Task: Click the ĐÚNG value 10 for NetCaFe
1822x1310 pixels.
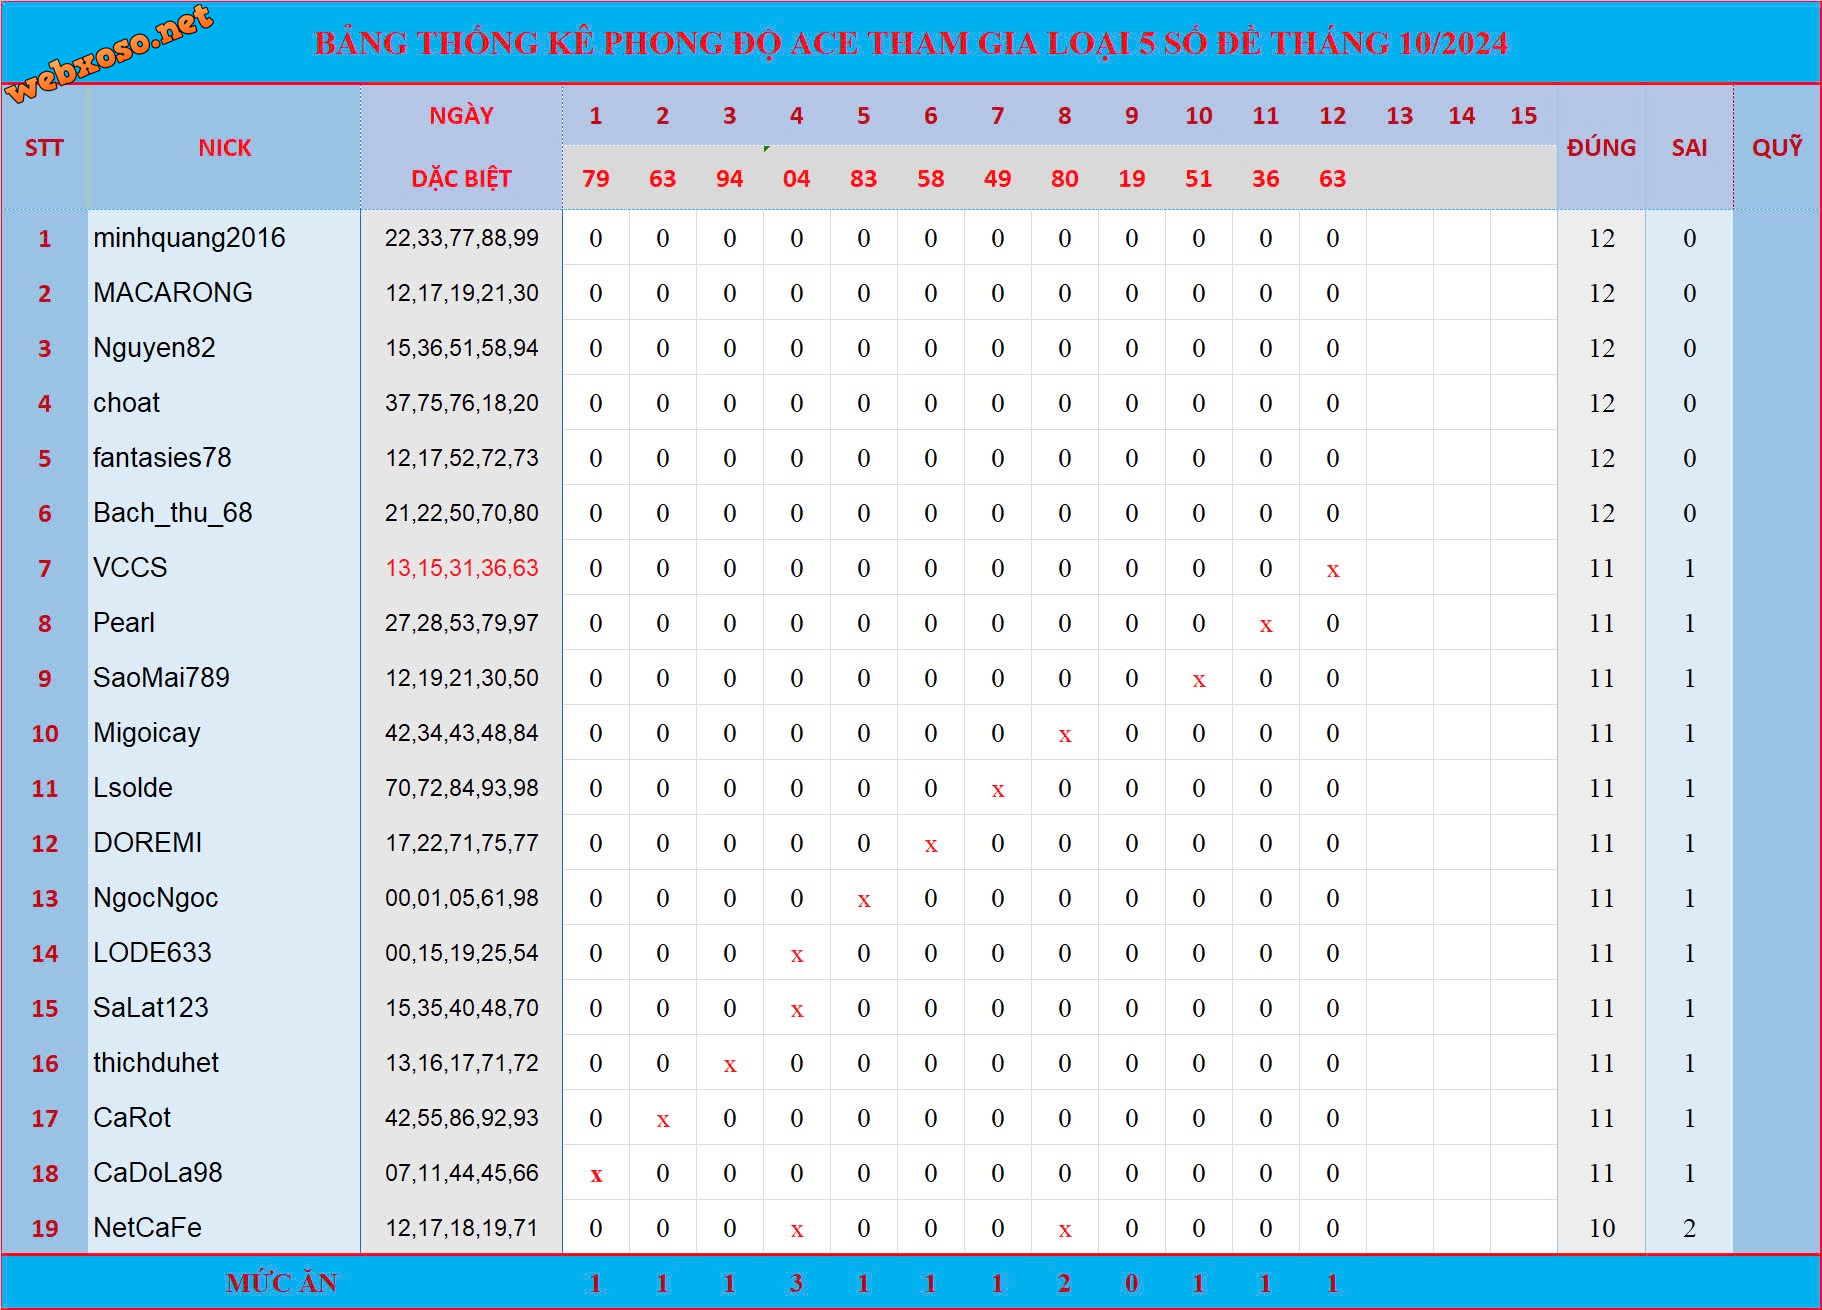Action: tap(1601, 1228)
